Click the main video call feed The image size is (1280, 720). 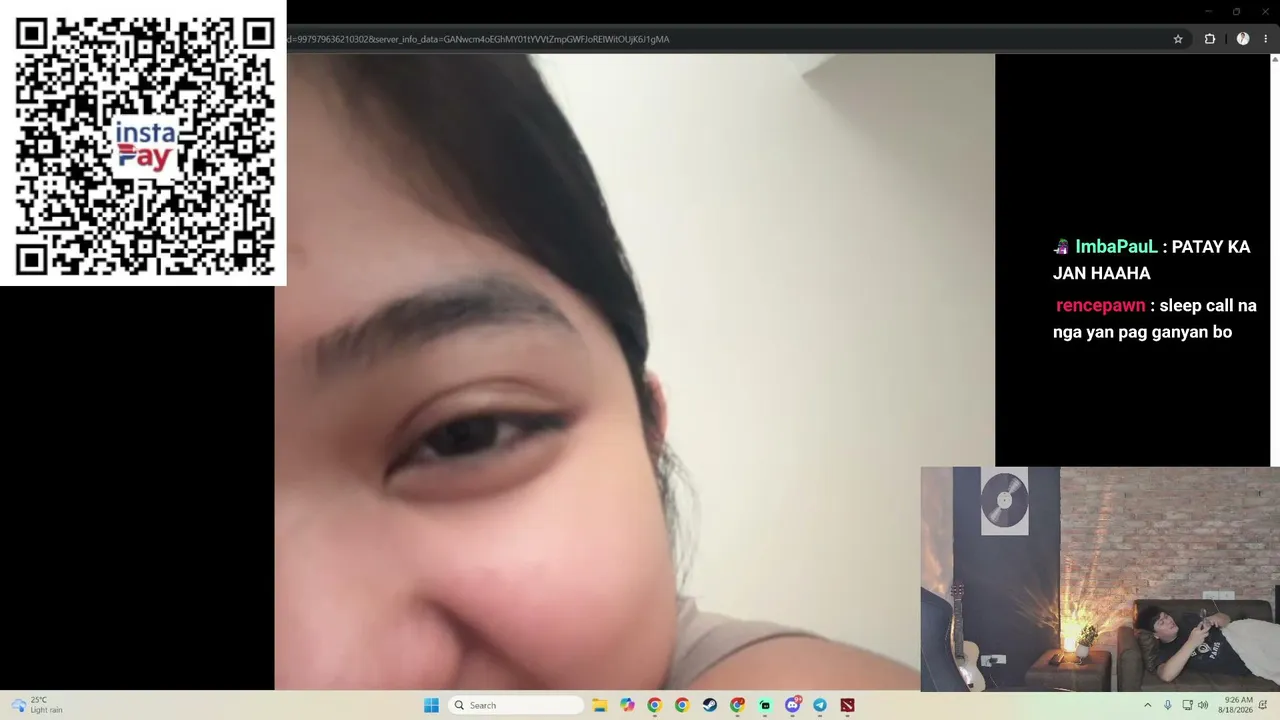[635, 372]
